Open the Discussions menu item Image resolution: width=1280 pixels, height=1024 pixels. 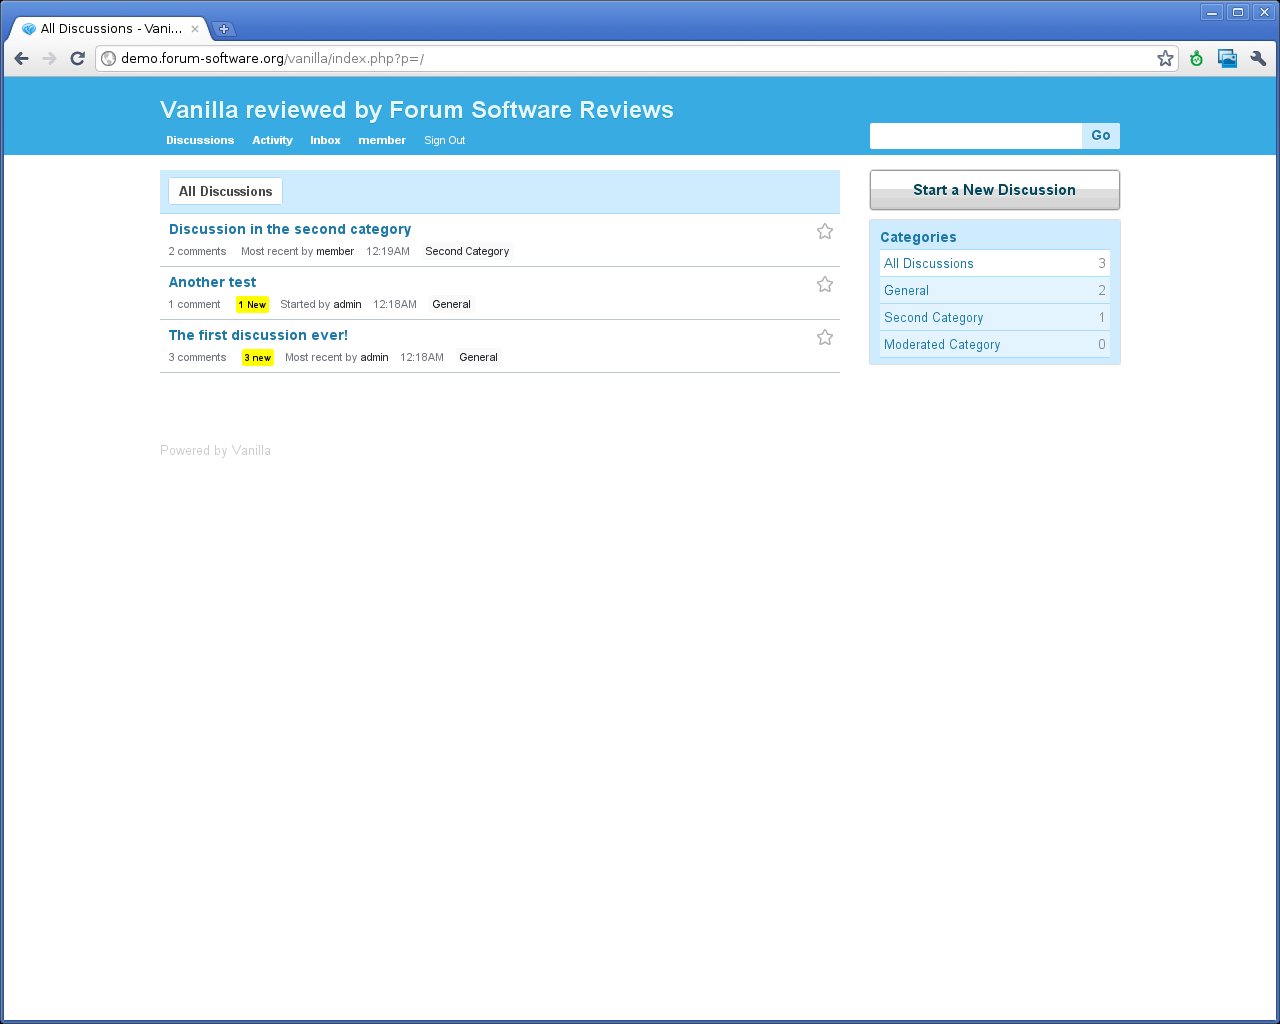(200, 140)
